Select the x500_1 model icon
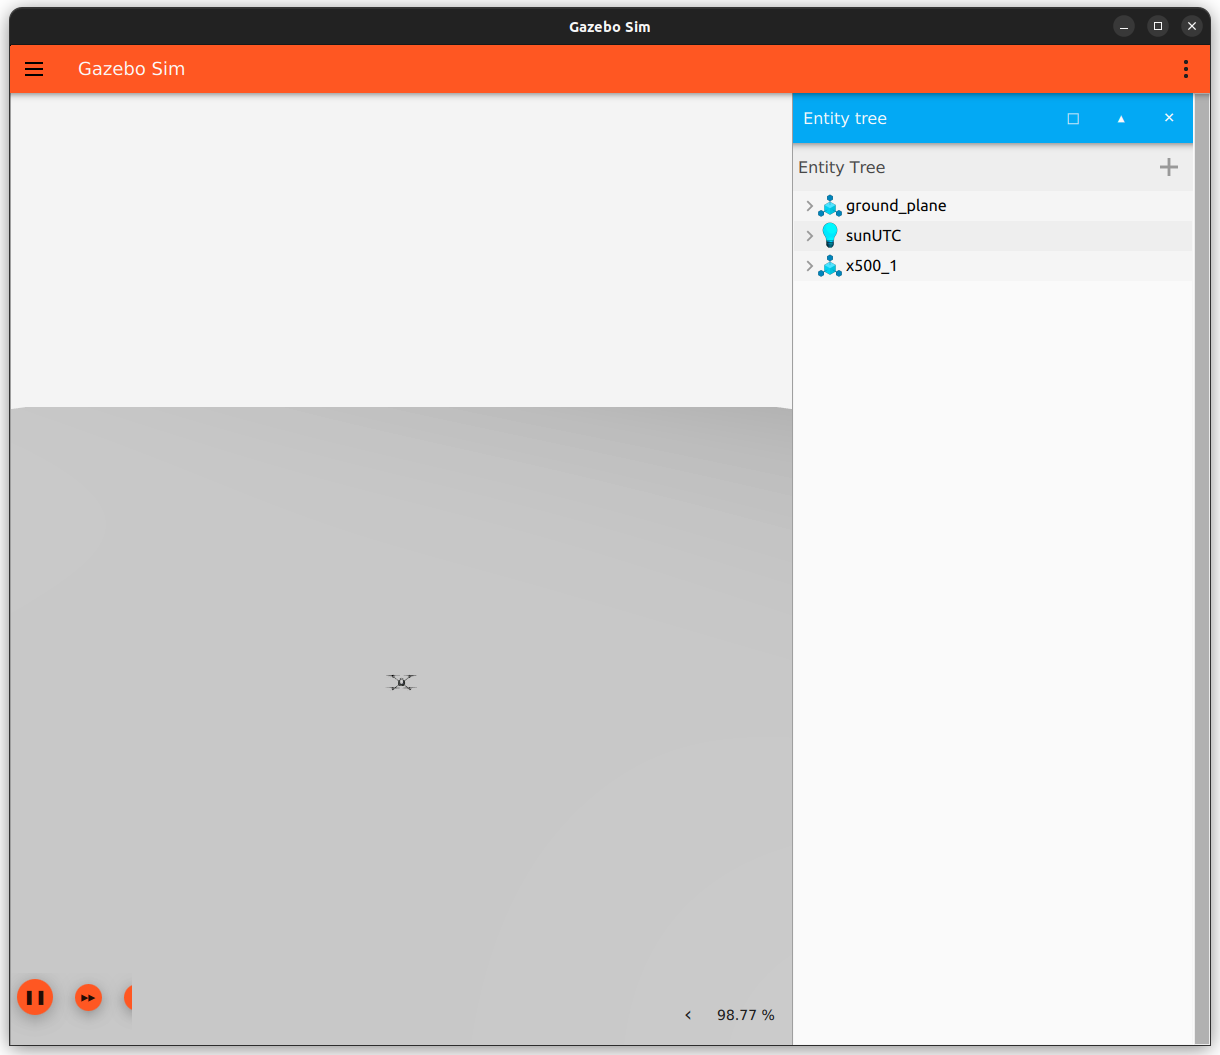The width and height of the screenshot is (1220, 1055). click(830, 266)
